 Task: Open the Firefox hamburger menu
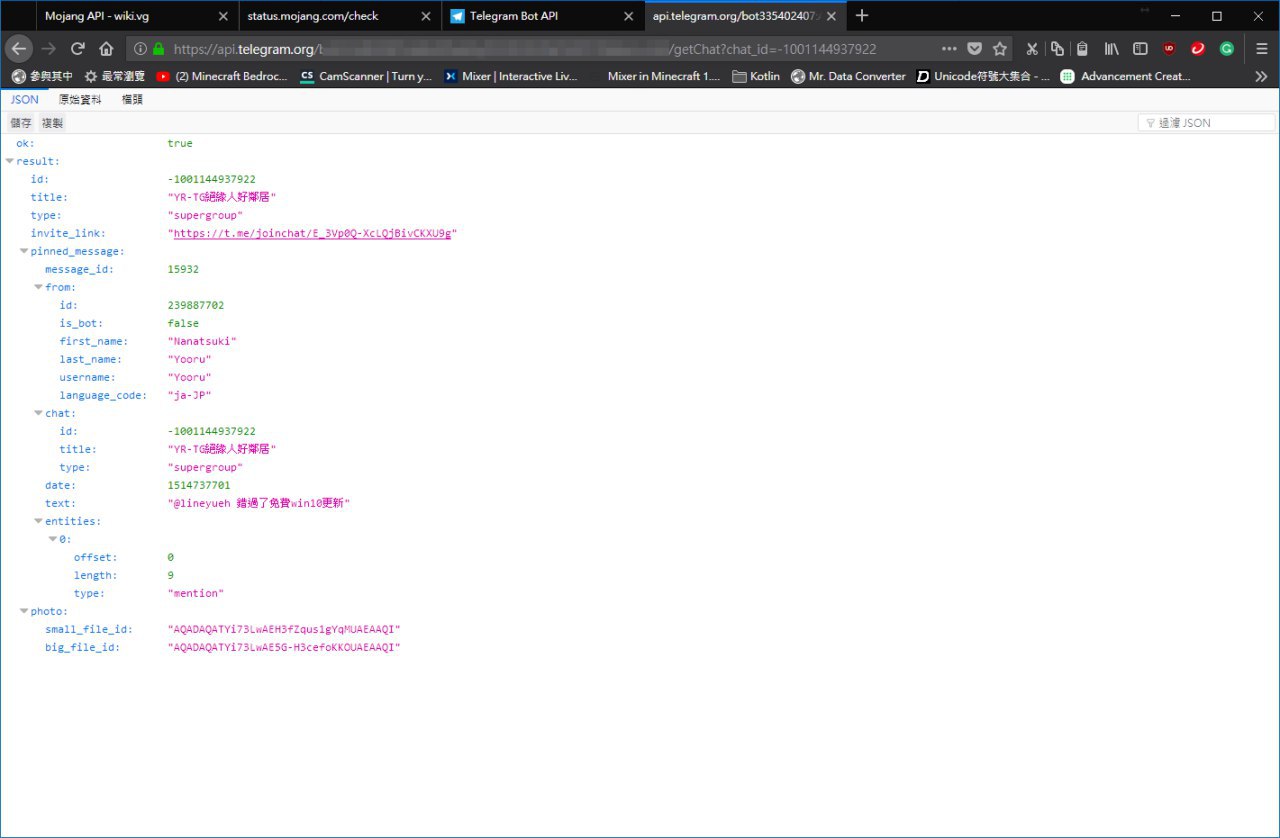(1262, 48)
